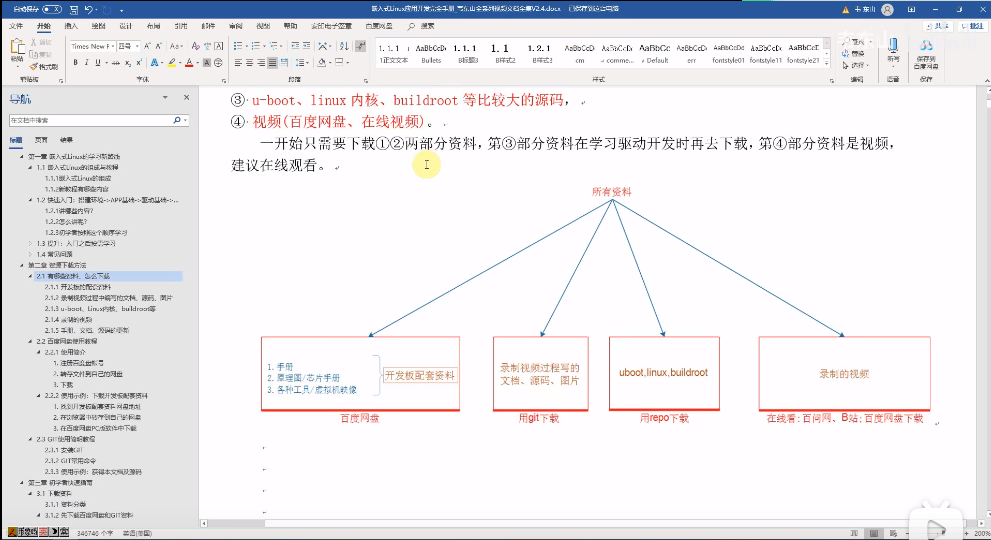Toggle Strikethrough formatting
Screen dimensions: 991x540
click(x=116, y=63)
